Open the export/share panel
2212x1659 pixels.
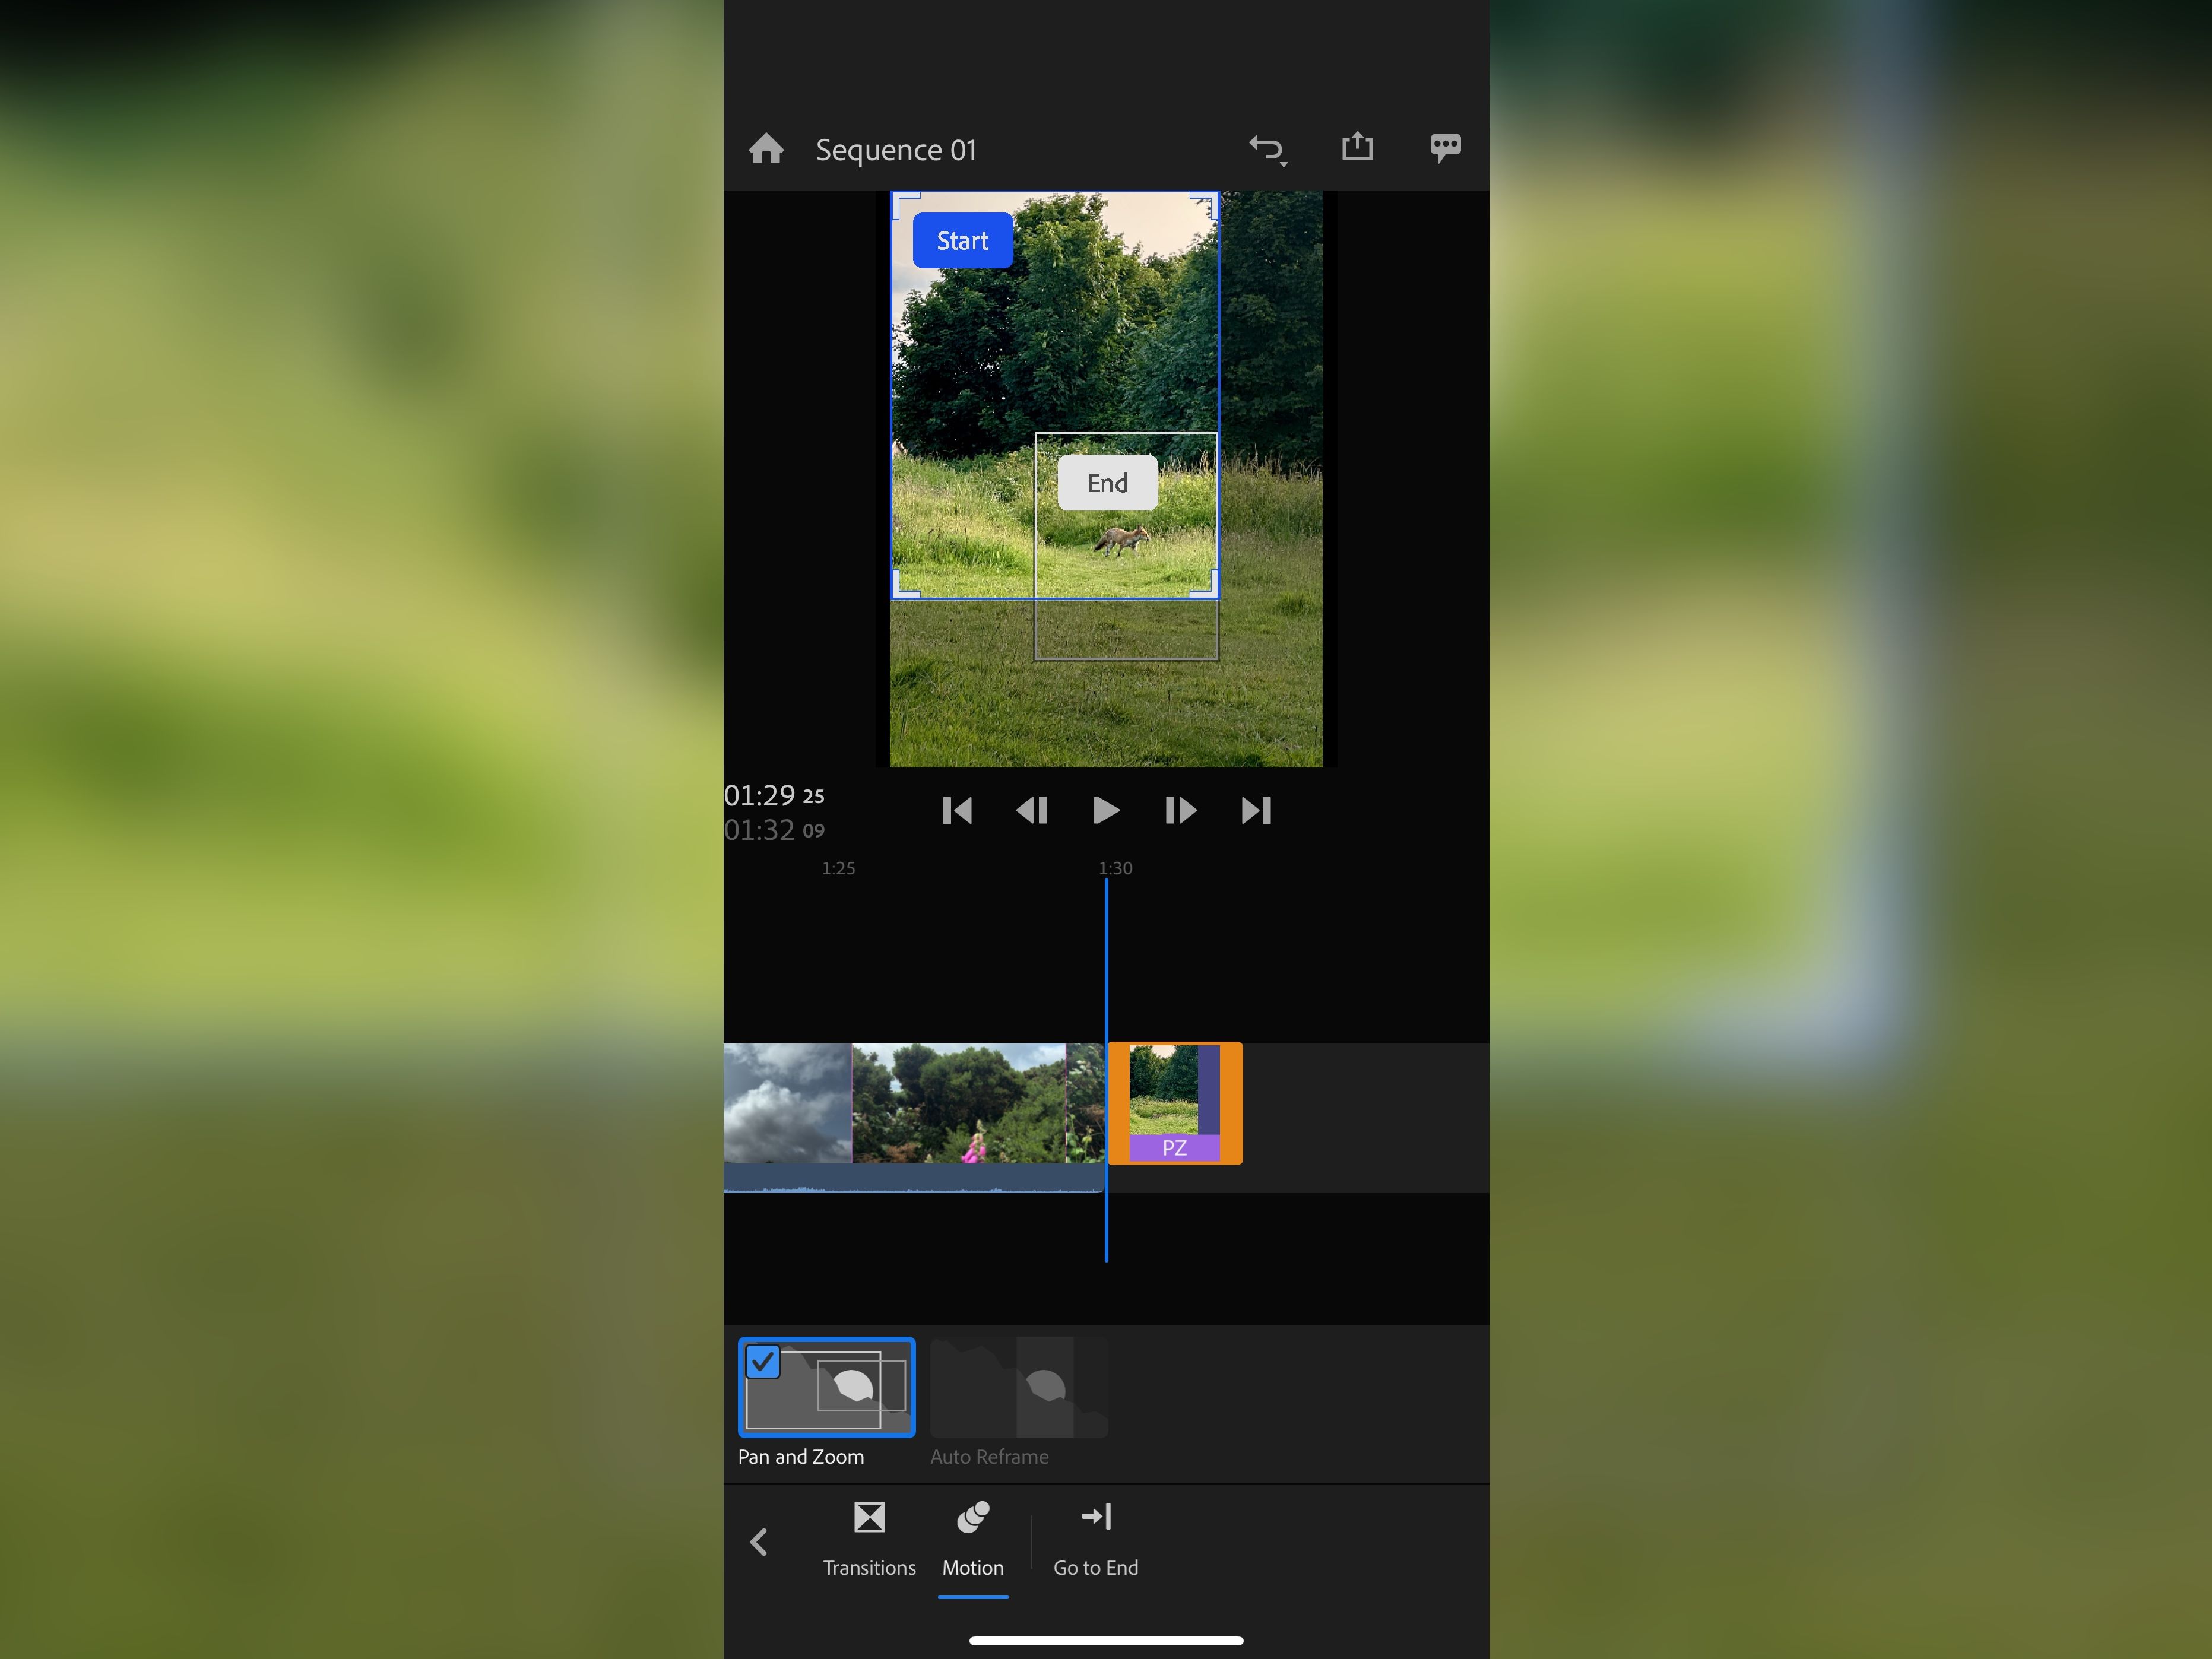[1357, 148]
